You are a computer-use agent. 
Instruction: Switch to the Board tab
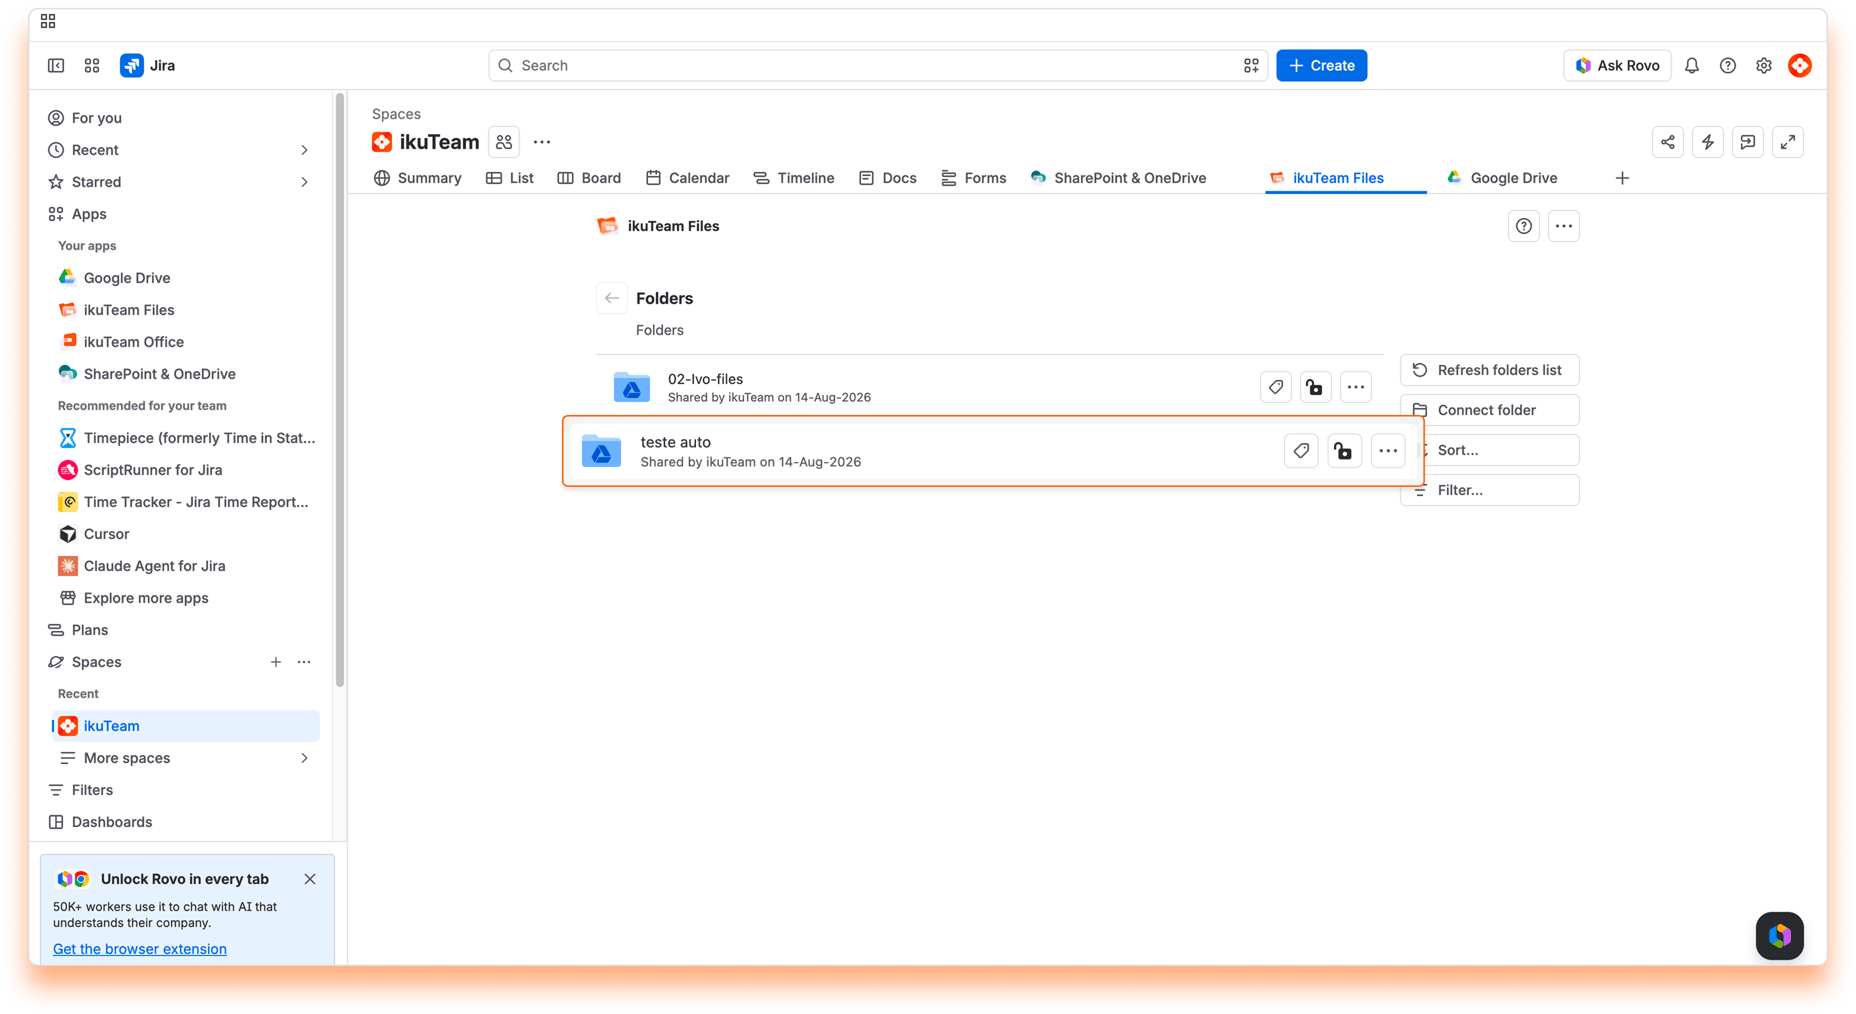[x=589, y=178]
